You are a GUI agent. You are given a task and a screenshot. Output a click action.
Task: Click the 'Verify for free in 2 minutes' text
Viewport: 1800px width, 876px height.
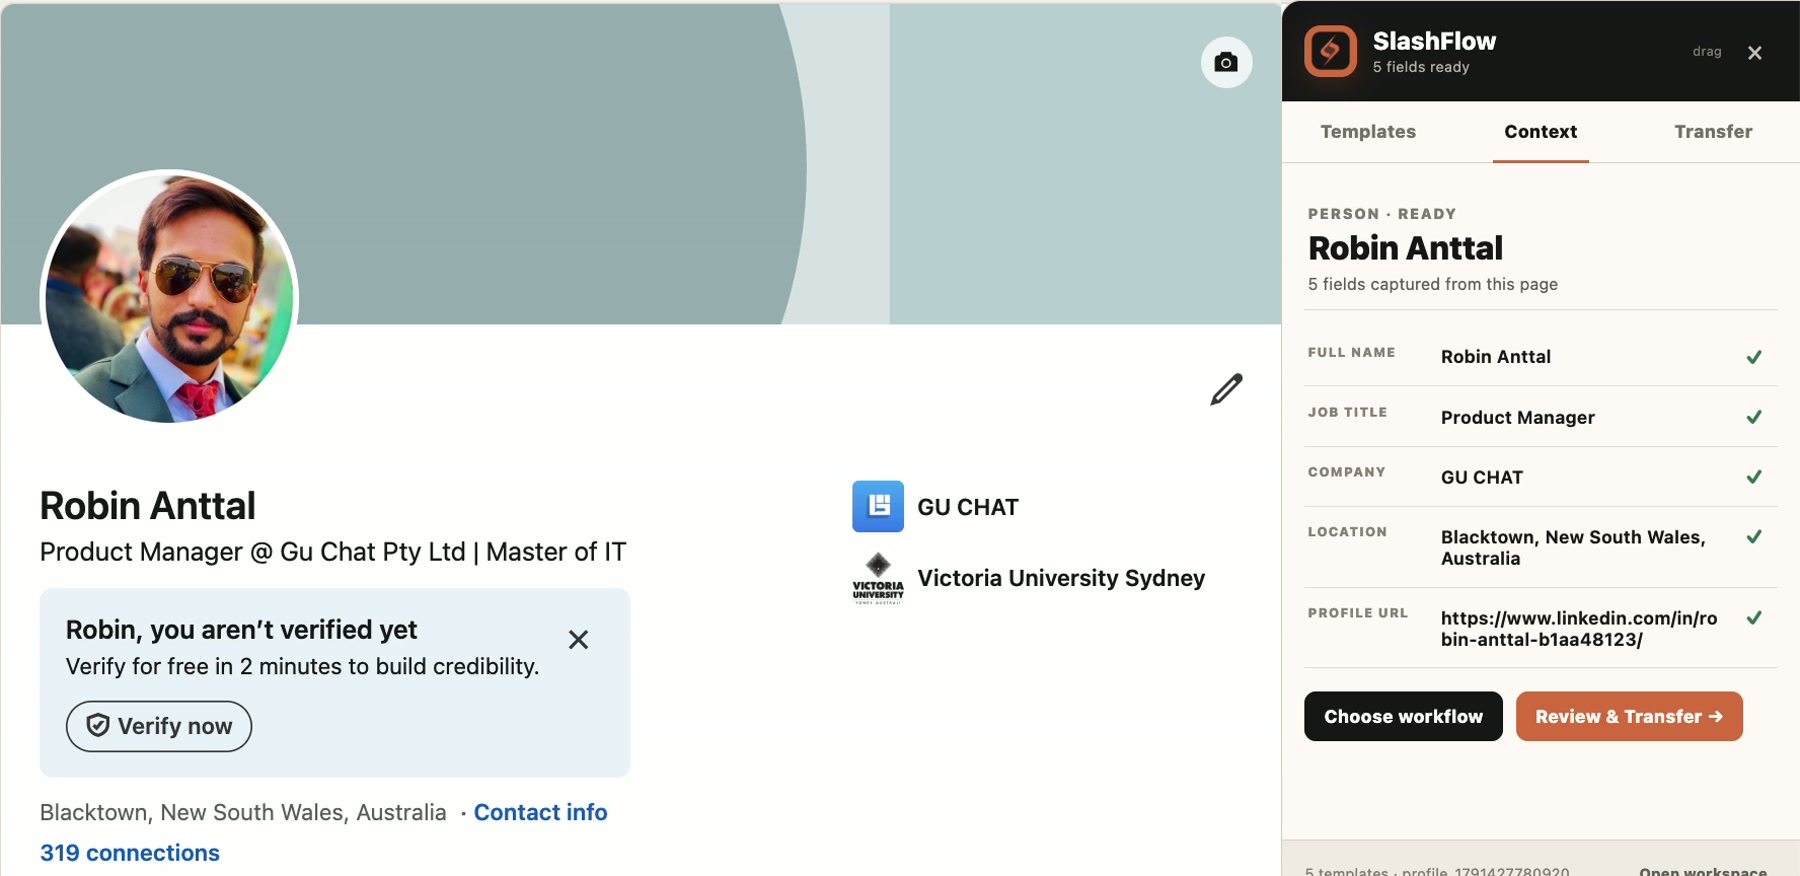point(302,666)
